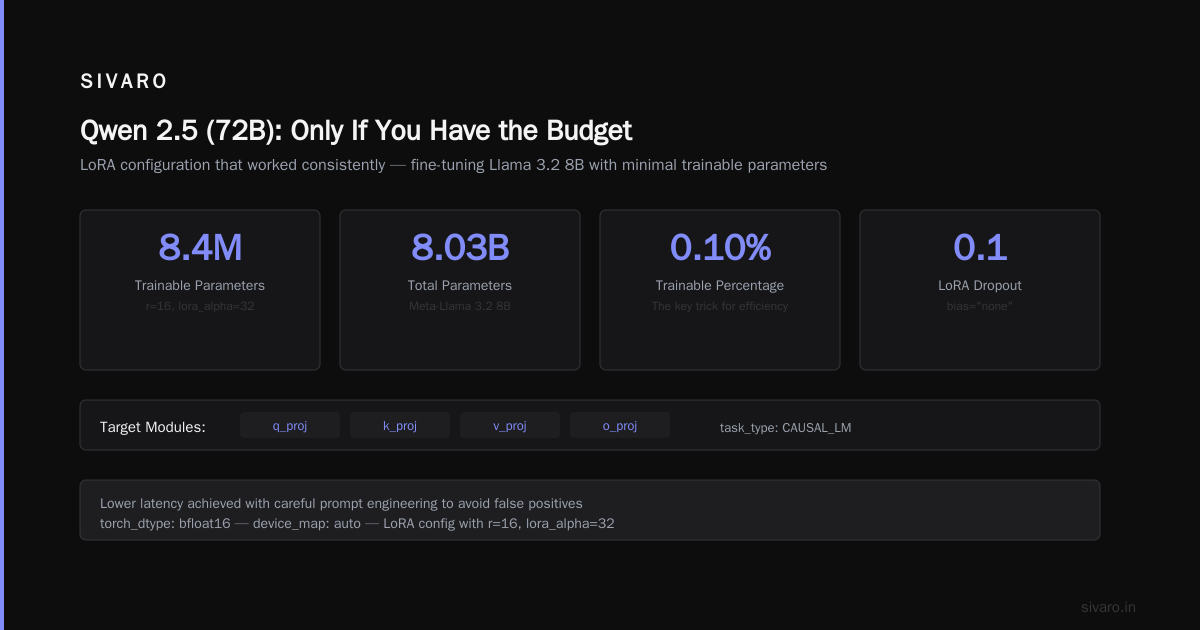Click the "r=16, lora_alpha=32" card caption
1200x630 pixels.
[x=200, y=306]
